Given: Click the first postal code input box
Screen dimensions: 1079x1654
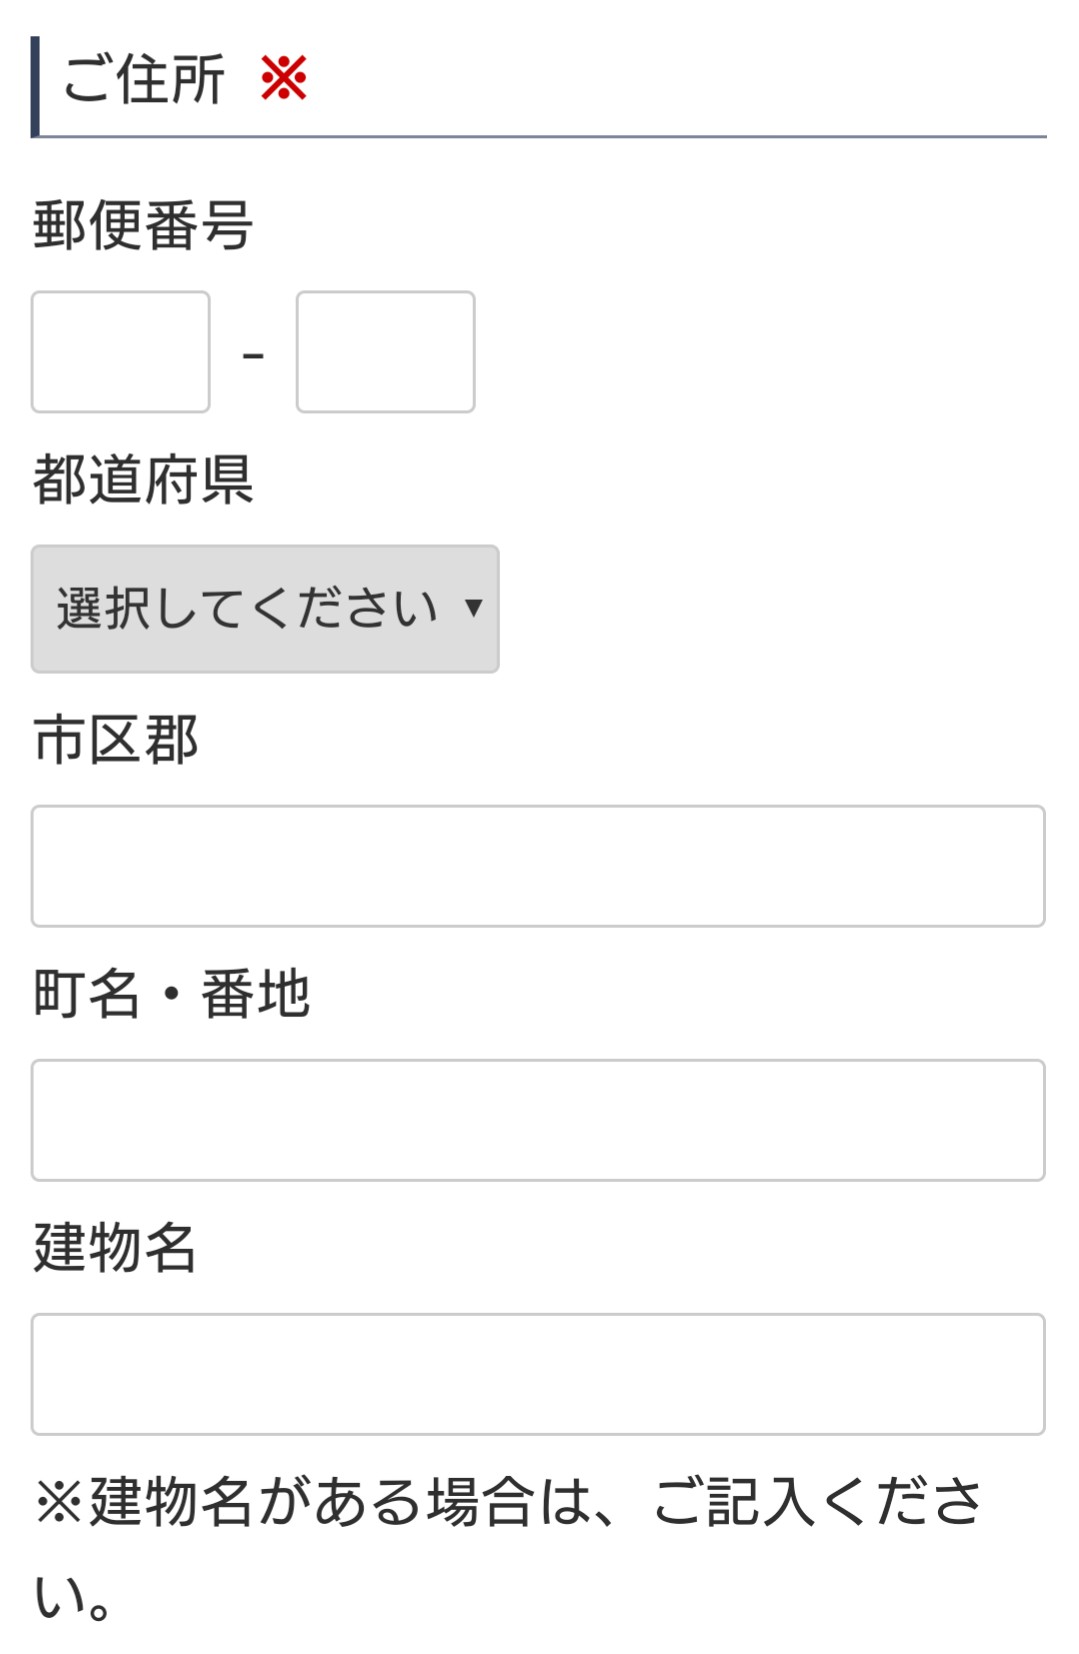Looking at the screenshot, I should coord(120,352).
